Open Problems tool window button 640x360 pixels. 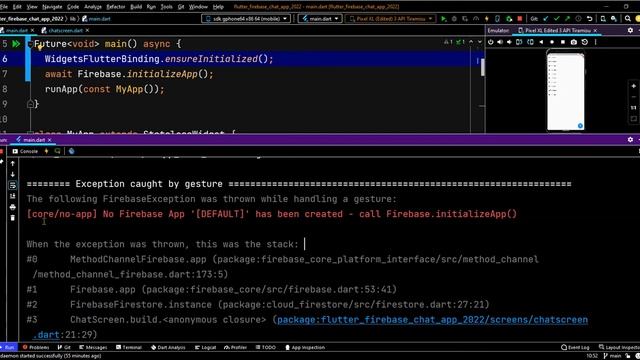point(36,347)
